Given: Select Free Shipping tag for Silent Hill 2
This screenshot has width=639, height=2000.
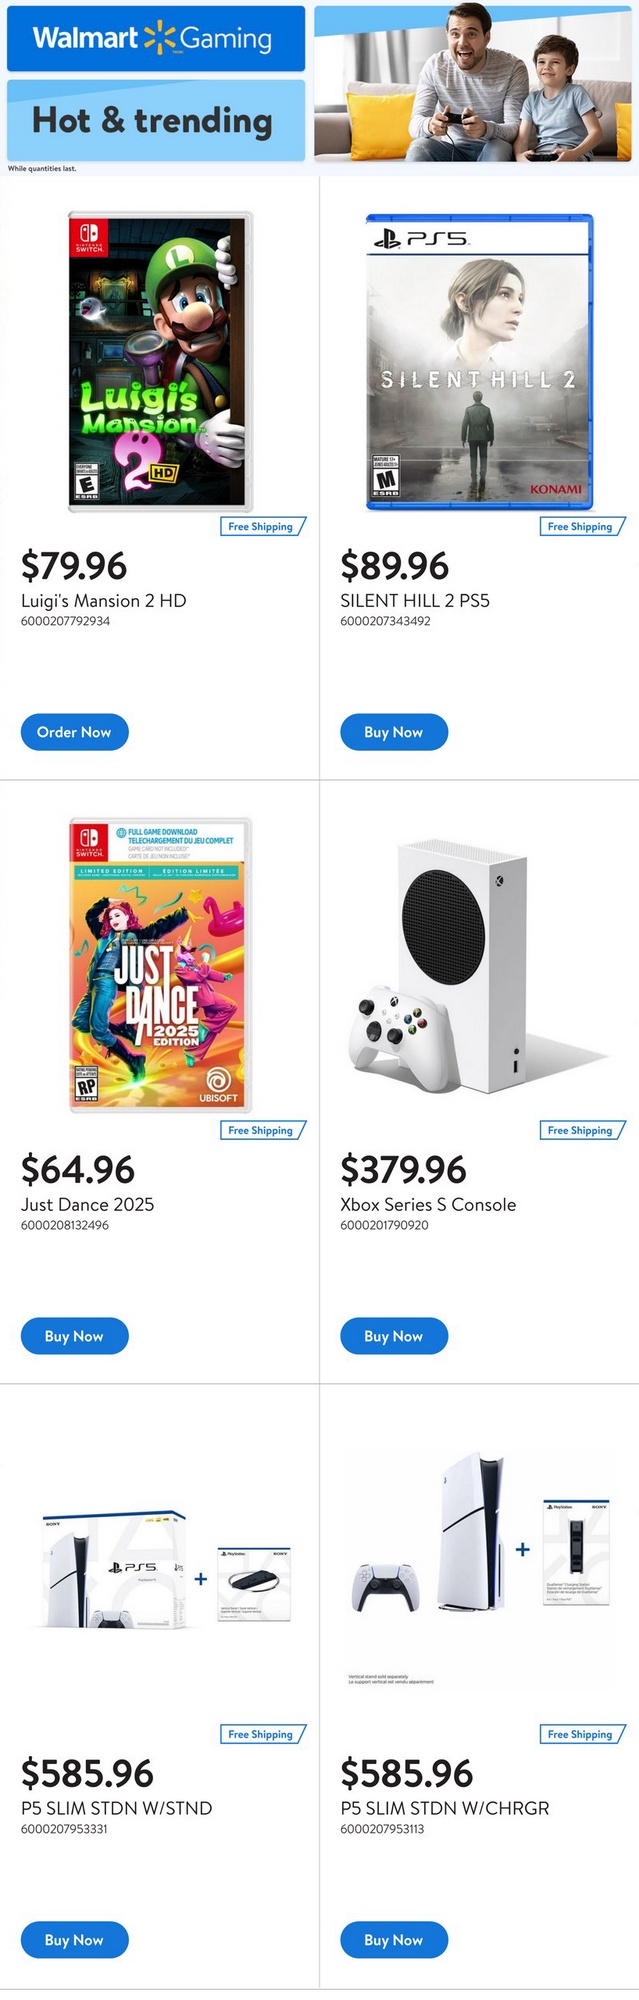Looking at the screenshot, I should pos(581,526).
